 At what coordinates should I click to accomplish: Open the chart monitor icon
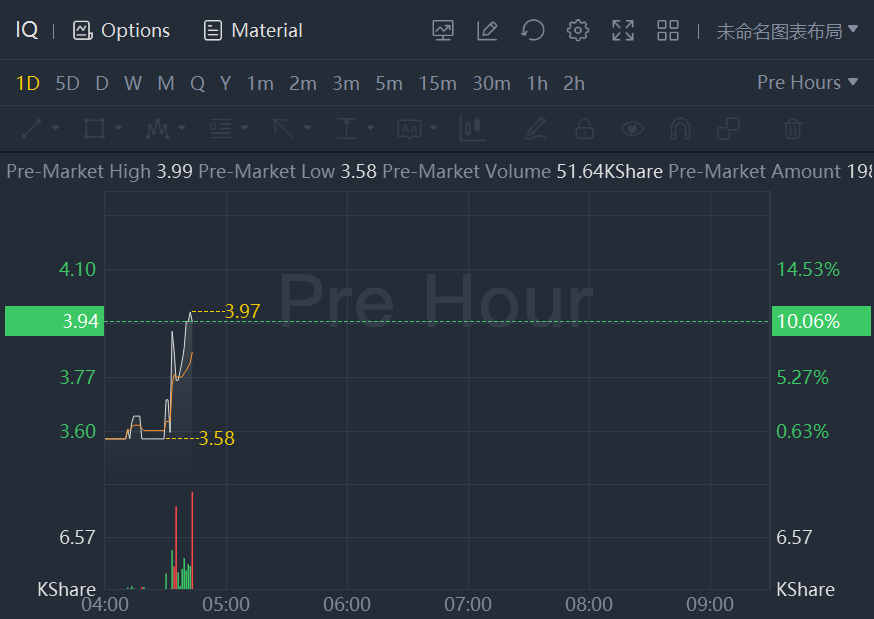443,30
